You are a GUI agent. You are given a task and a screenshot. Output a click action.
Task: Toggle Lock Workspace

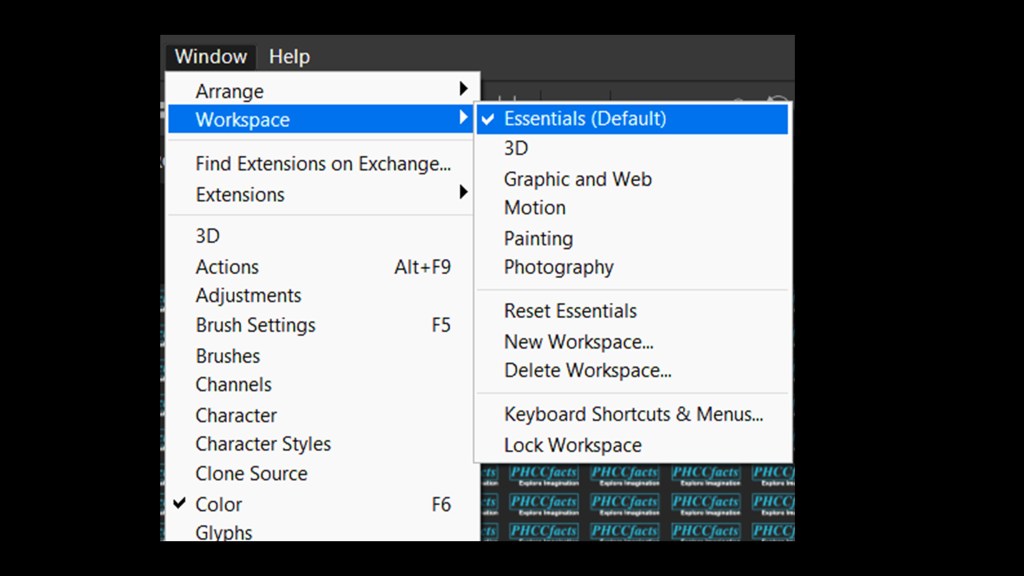(x=572, y=445)
